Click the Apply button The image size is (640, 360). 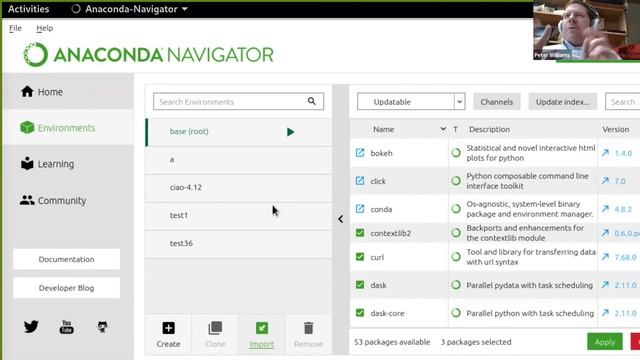[x=605, y=342]
